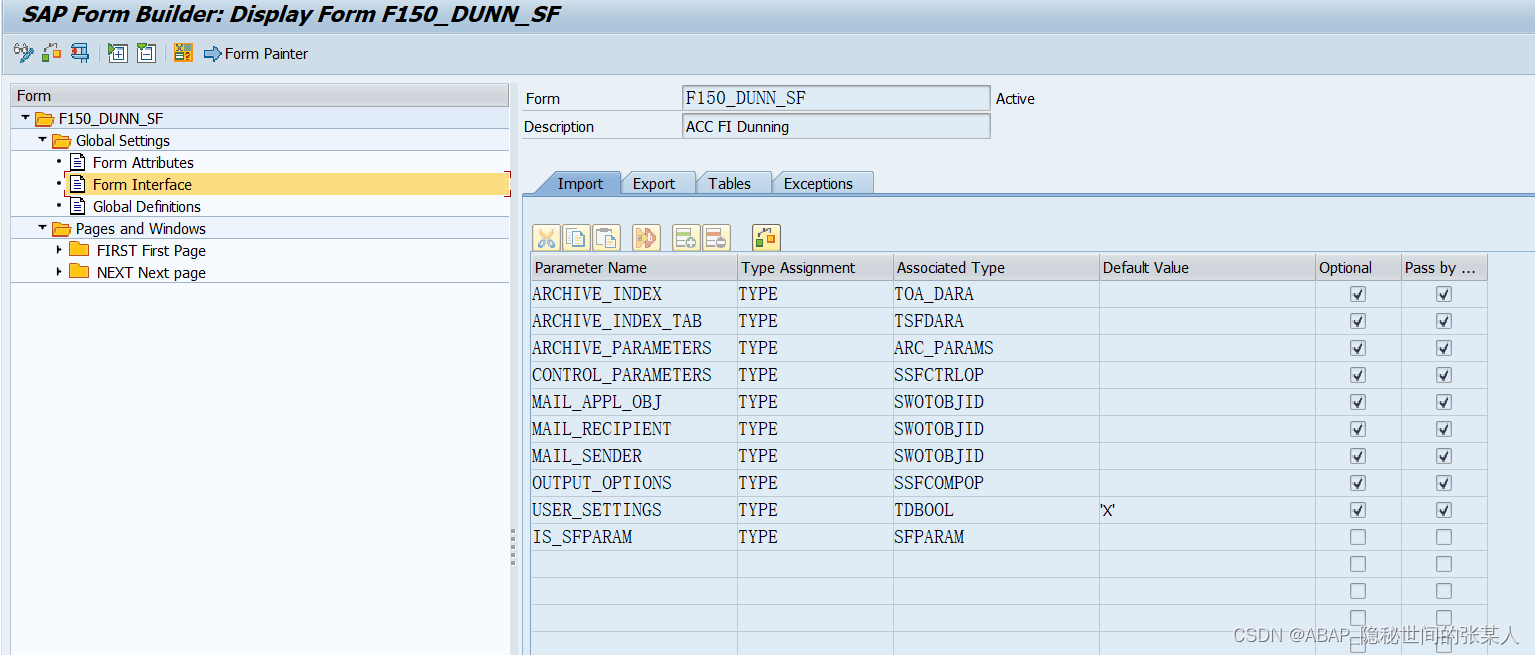Toggle Pass by value checkbox for MAIL_RECIPIENT
This screenshot has height=655, width=1535.
(x=1444, y=429)
